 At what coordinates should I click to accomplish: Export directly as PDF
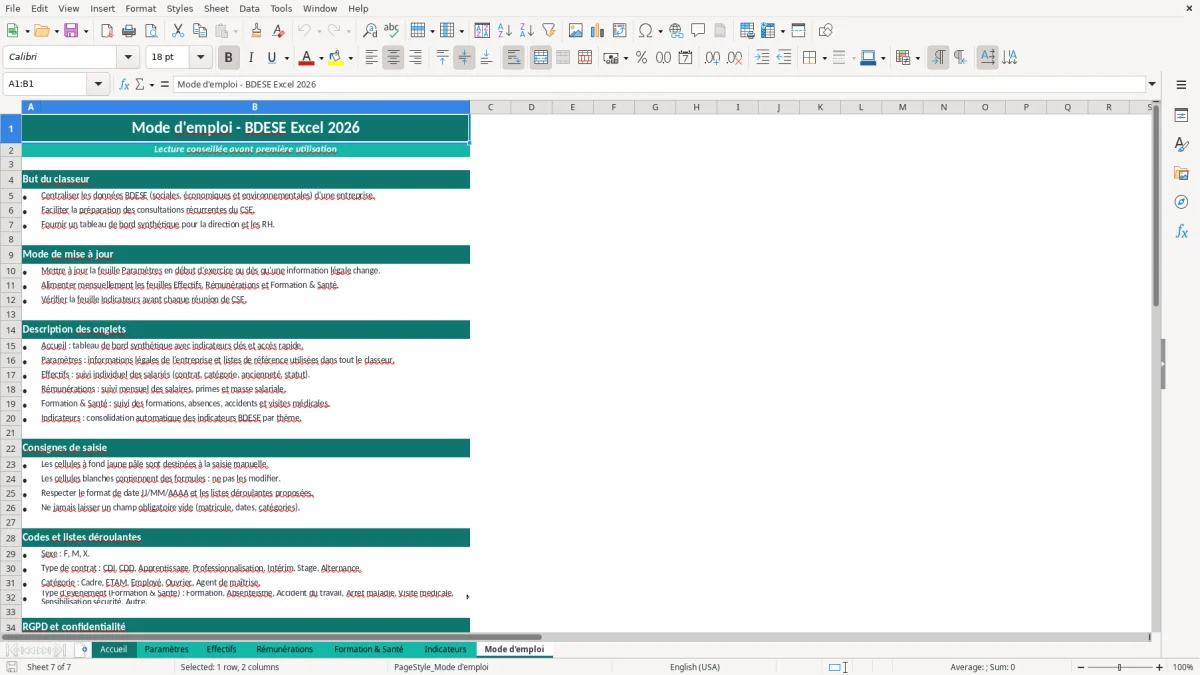pyautogui.click(x=107, y=31)
